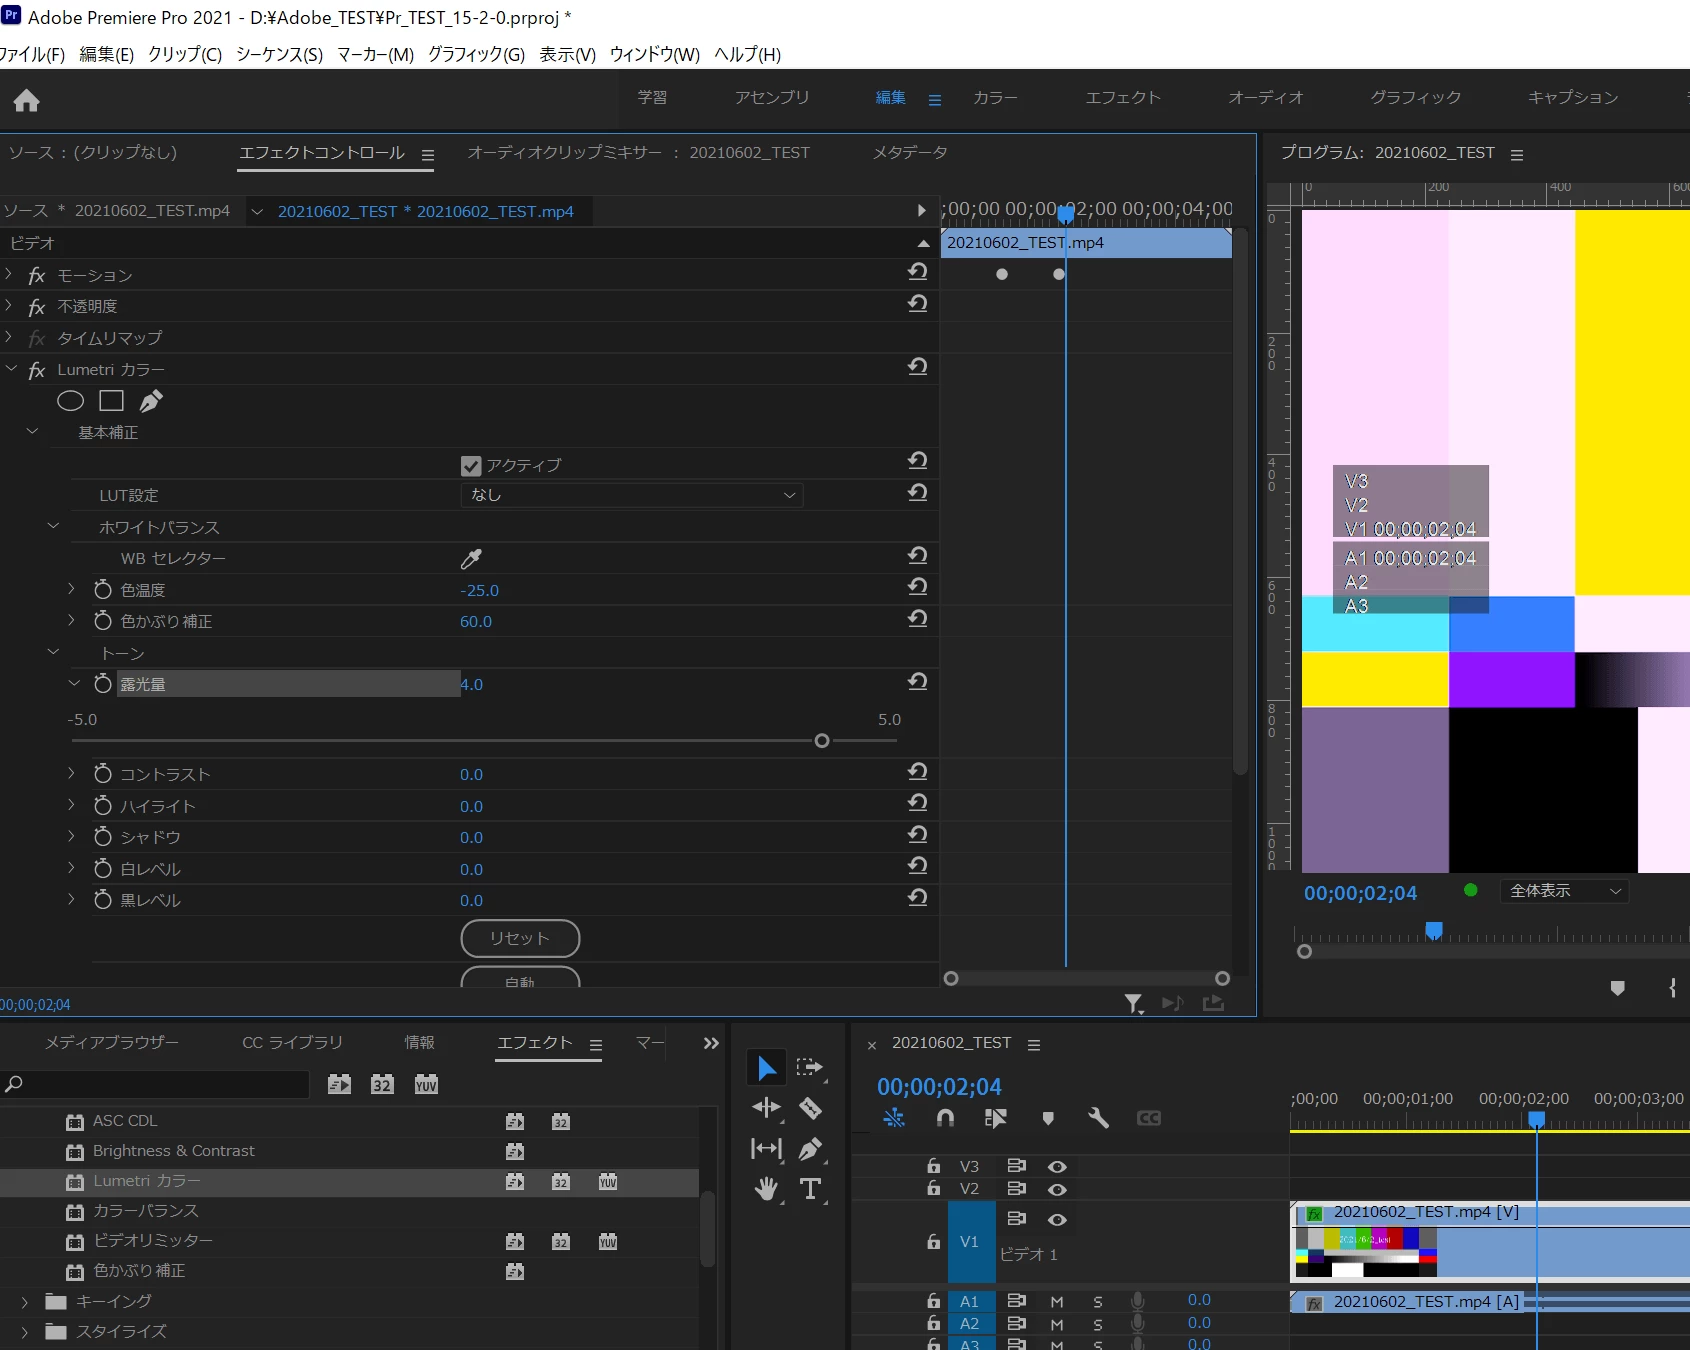Click the program monitor playhead marker

point(1434,931)
